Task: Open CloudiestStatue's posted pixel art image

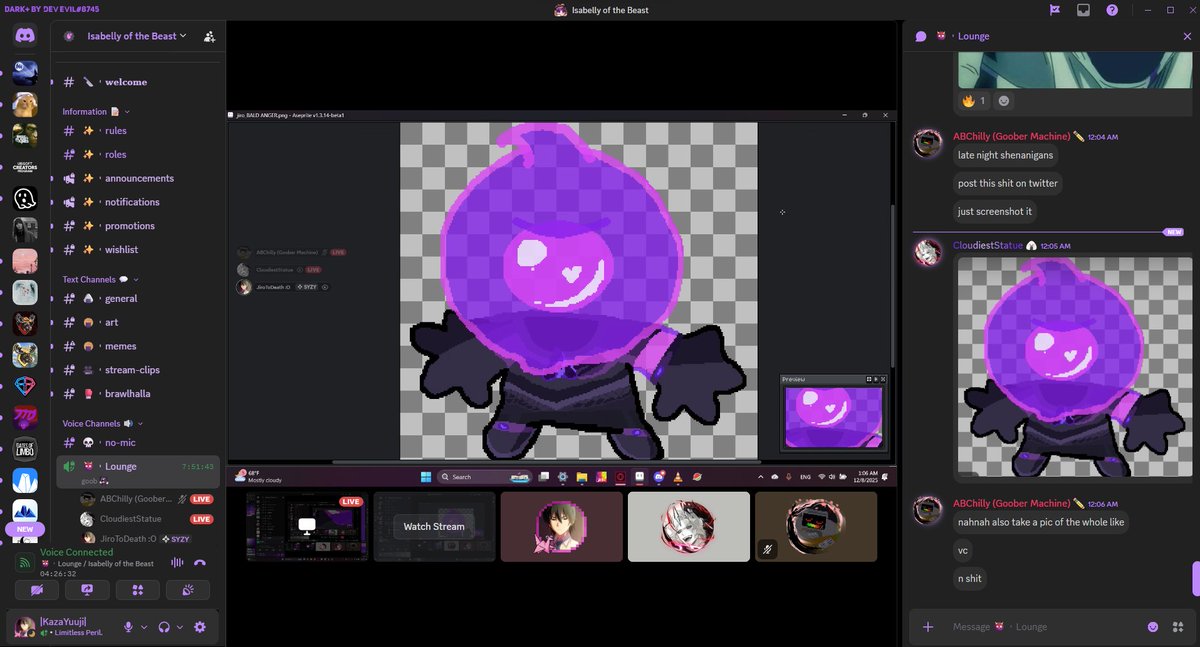Action: click(x=1074, y=367)
